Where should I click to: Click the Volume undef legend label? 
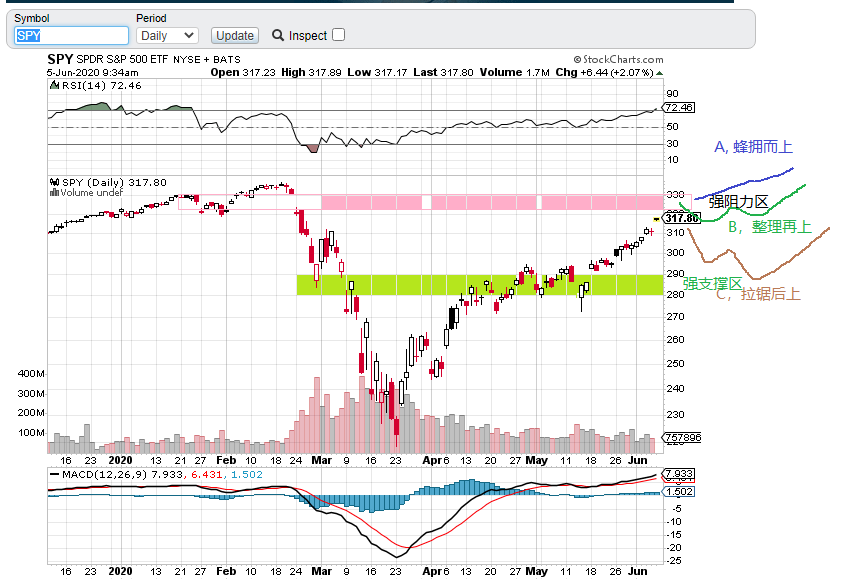coord(92,192)
